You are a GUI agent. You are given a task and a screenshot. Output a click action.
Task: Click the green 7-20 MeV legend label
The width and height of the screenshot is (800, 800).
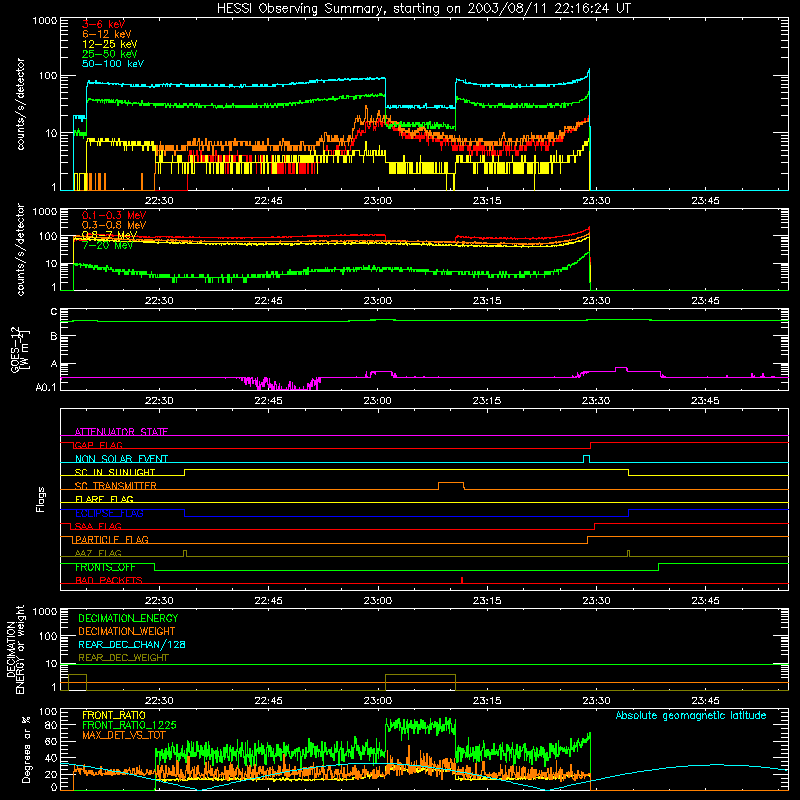(107, 245)
